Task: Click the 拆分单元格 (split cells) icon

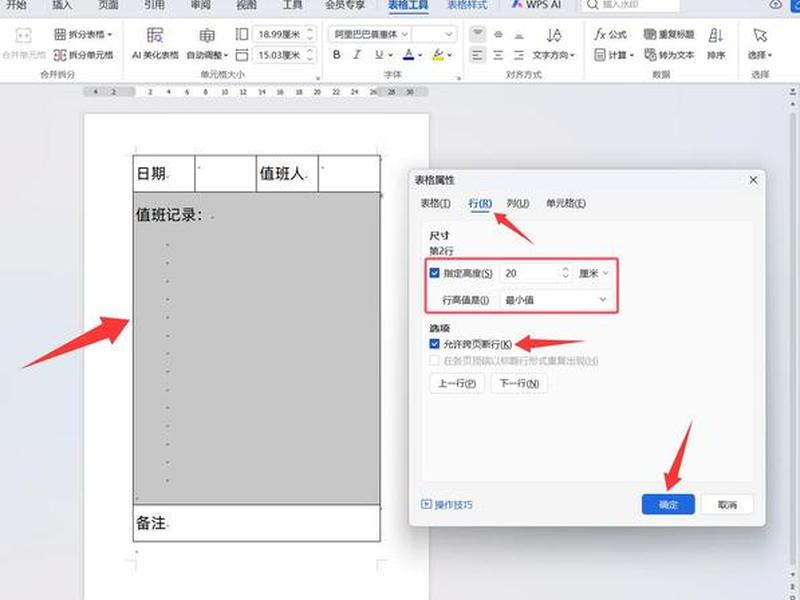Action: click(60, 55)
